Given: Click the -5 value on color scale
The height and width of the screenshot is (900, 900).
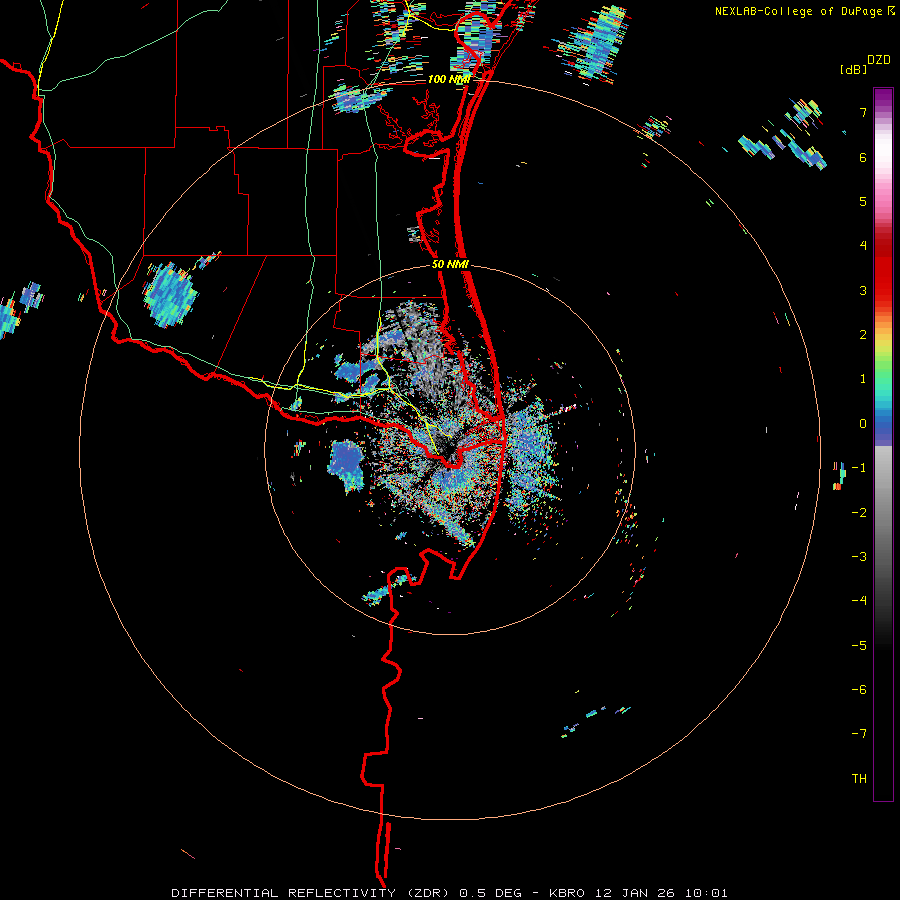Looking at the screenshot, I should click(x=859, y=646).
